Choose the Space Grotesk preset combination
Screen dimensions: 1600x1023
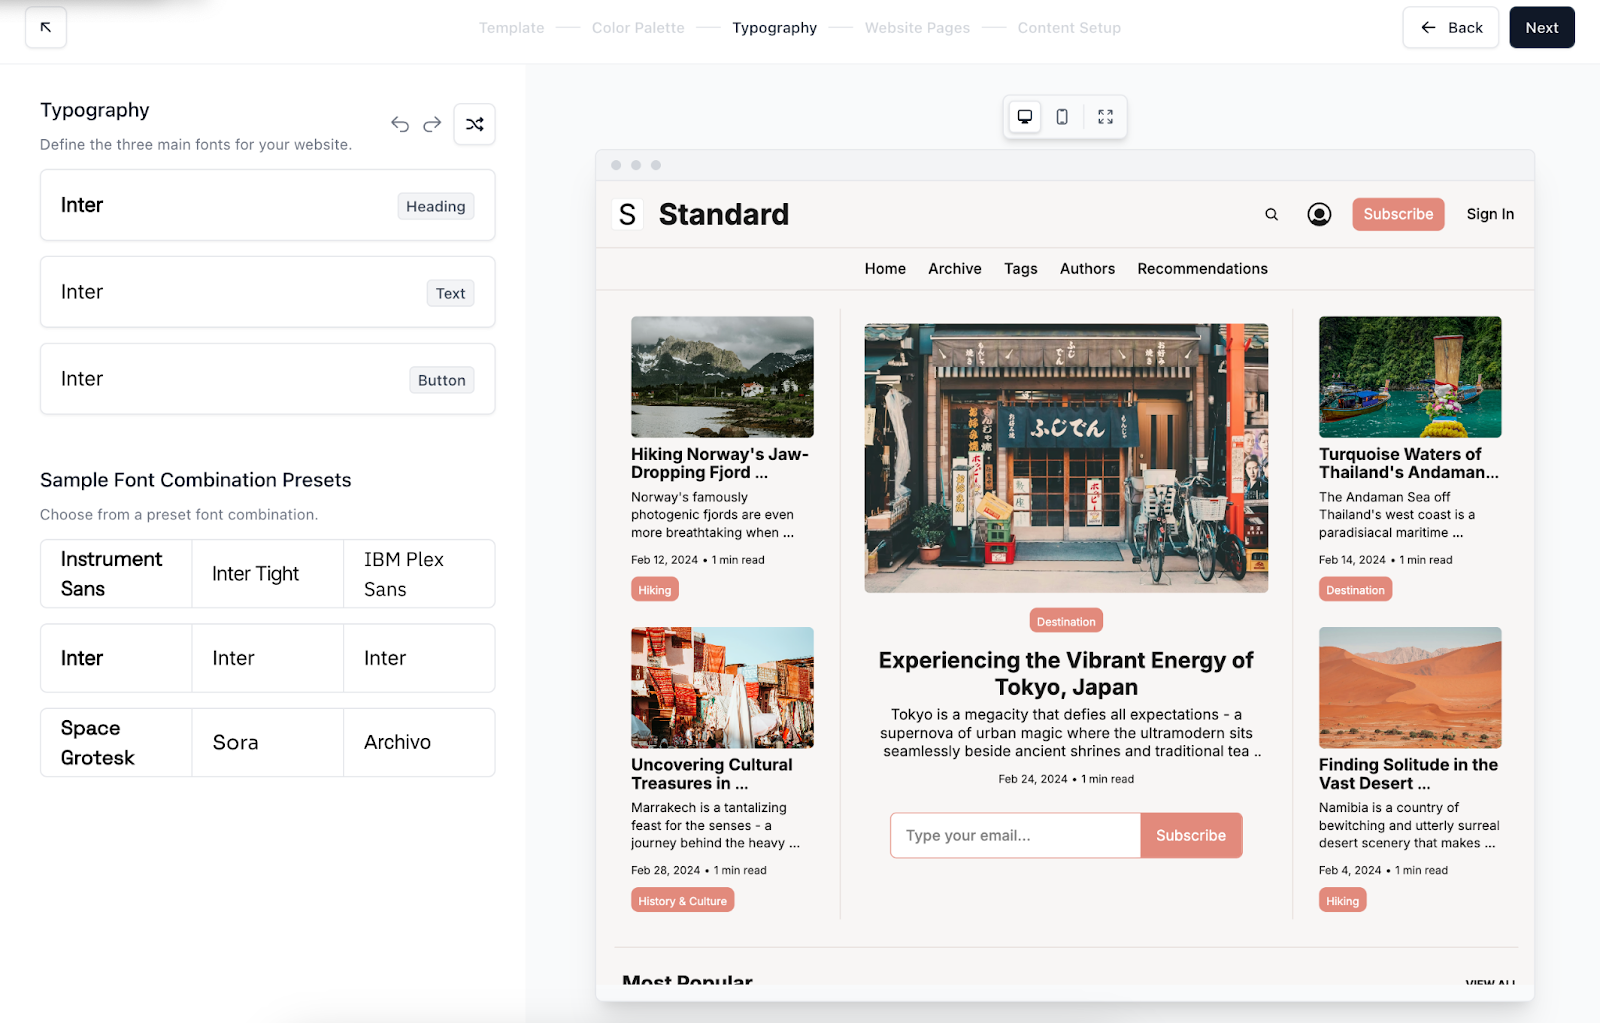[x=267, y=743]
